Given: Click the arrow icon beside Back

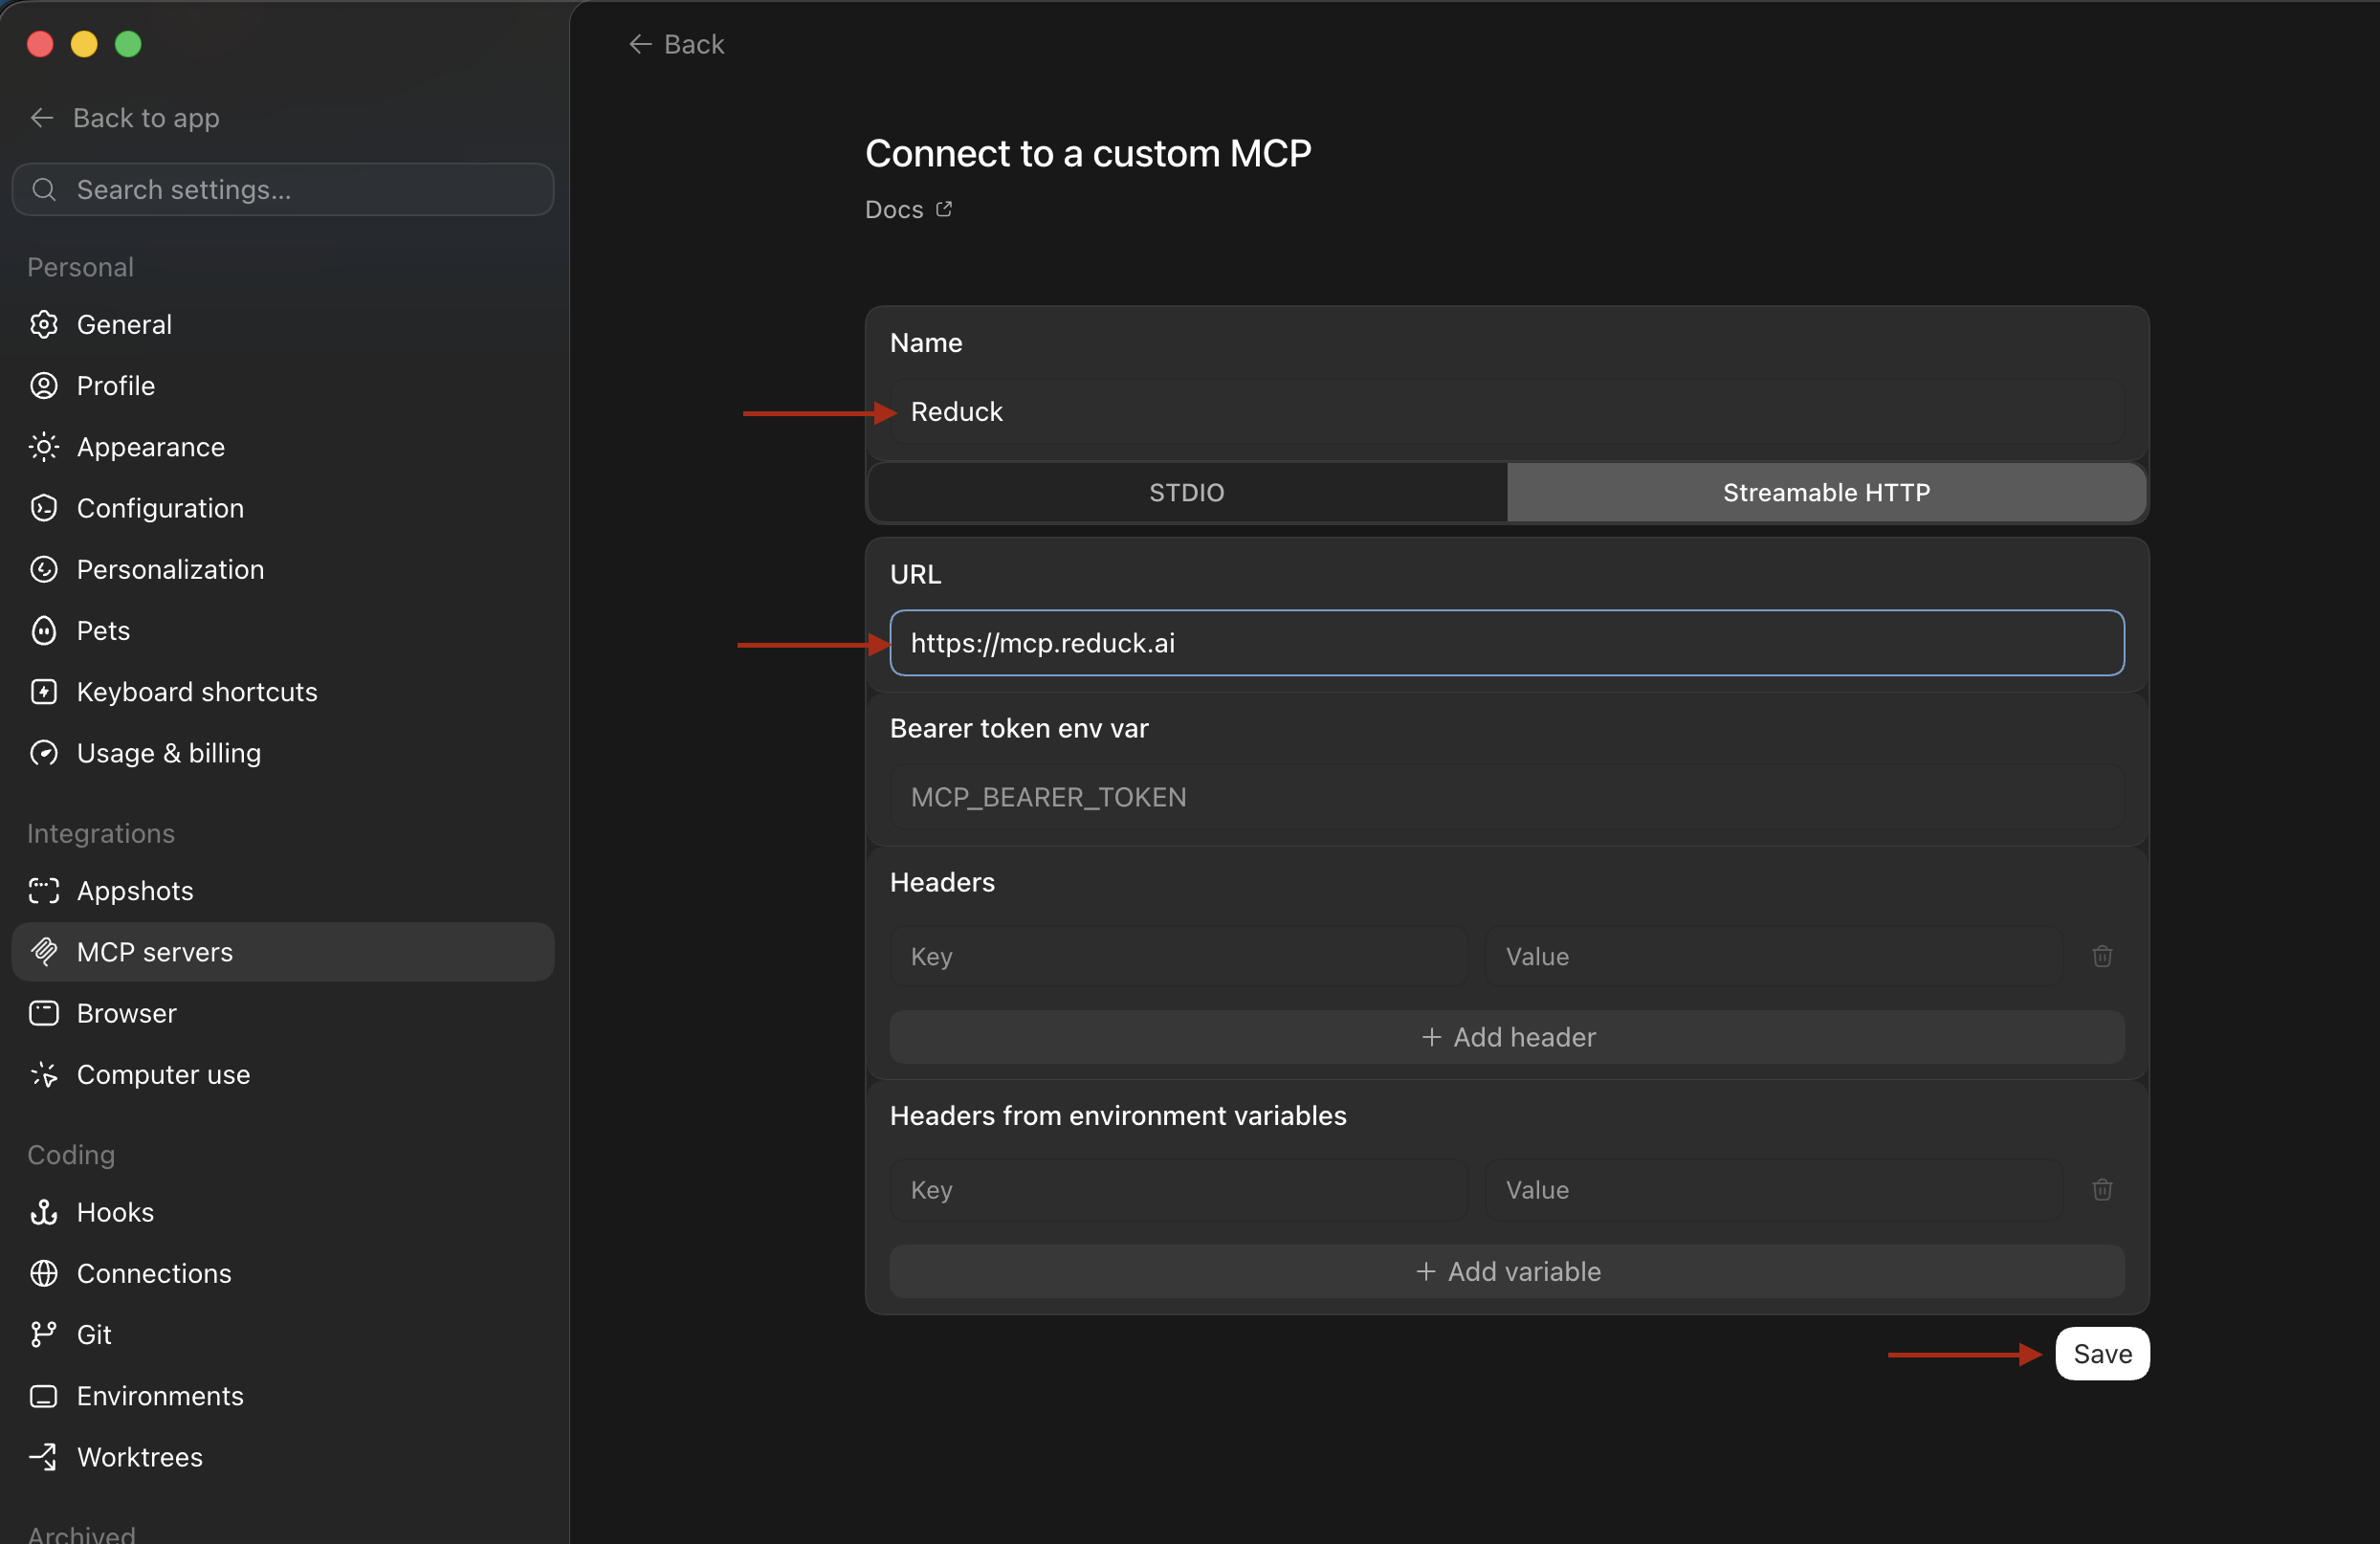Looking at the screenshot, I should [x=640, y=44].
